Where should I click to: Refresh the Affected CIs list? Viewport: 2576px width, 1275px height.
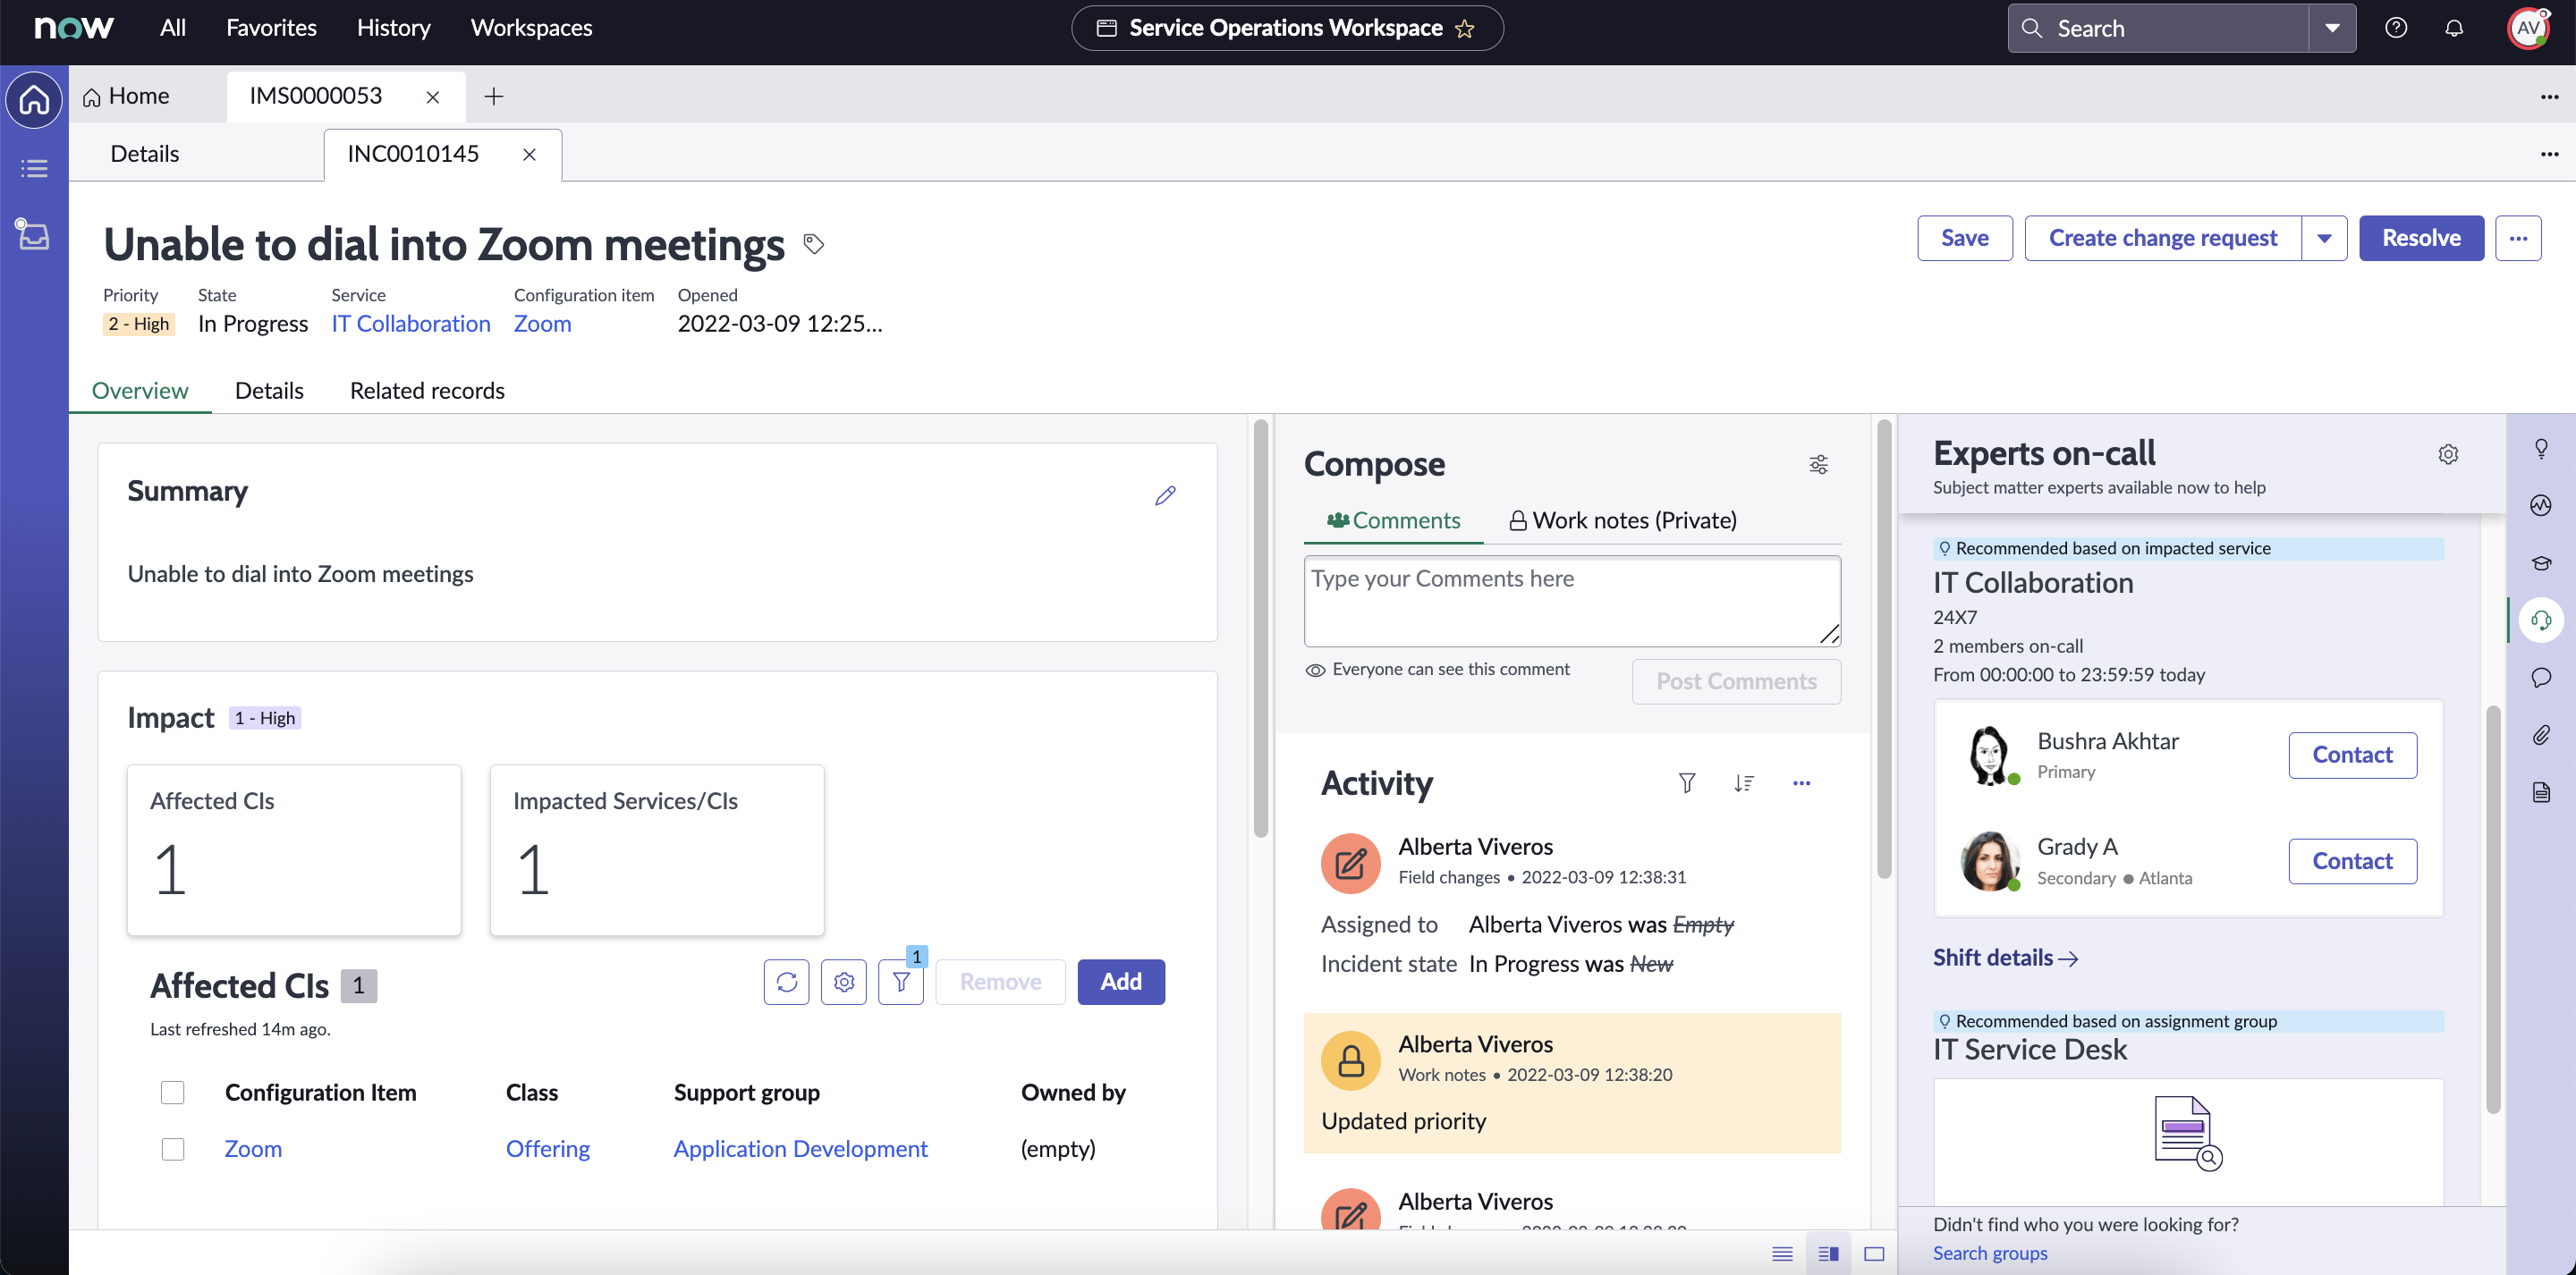pos(786,982)
